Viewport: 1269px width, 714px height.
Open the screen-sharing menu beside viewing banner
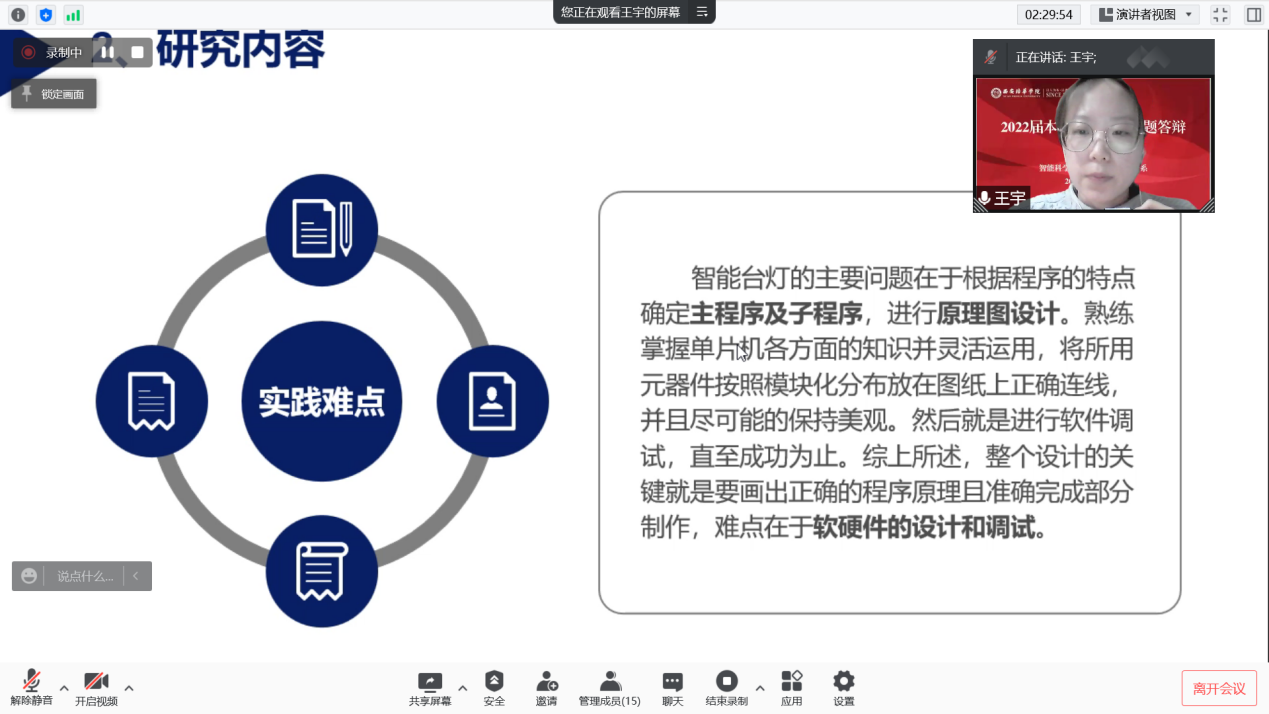(702, 12)
